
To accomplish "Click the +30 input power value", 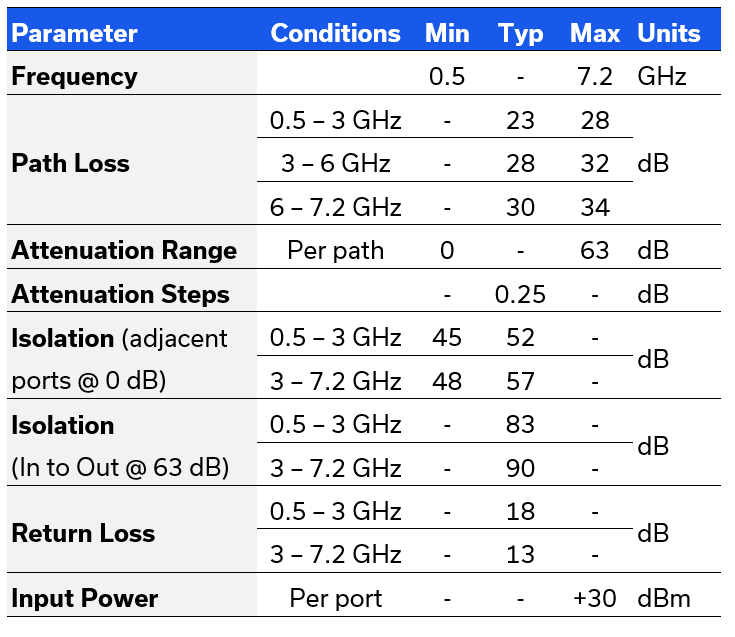I will [x=595, y=598].
